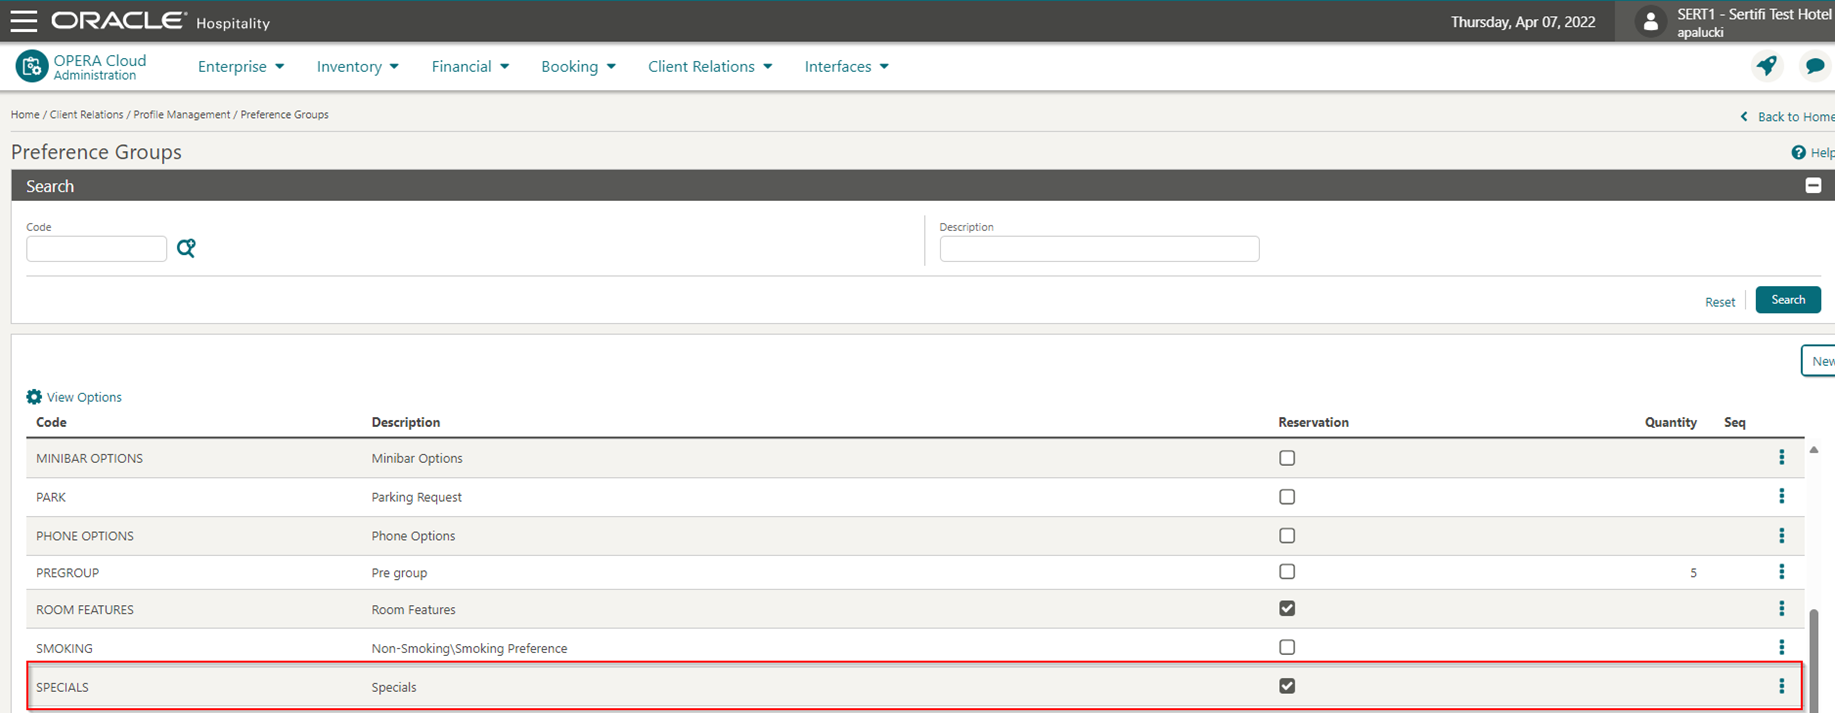The width and height of the screenshot is (1835, 713).
Task: Expand the Financial dropdown menu
Action: point(470,66)
